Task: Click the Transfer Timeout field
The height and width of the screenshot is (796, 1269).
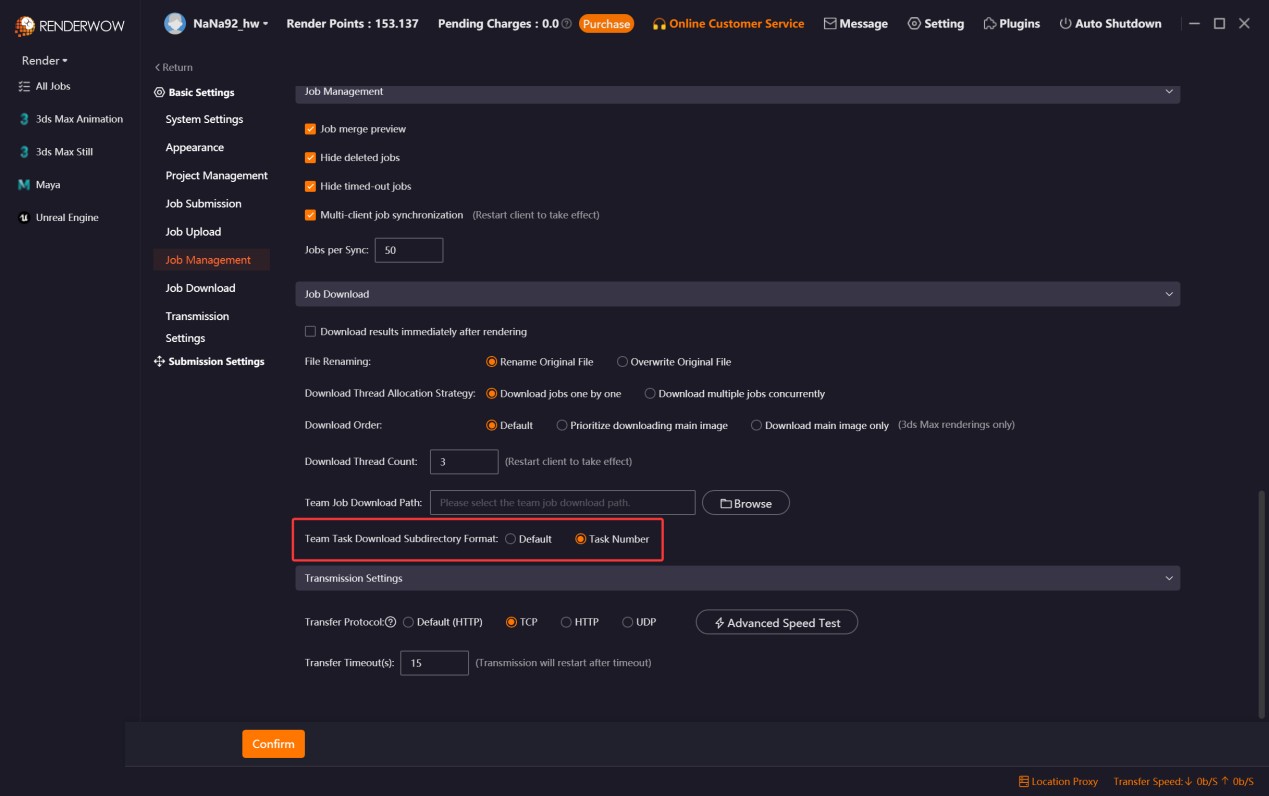Action: point(434,663)
